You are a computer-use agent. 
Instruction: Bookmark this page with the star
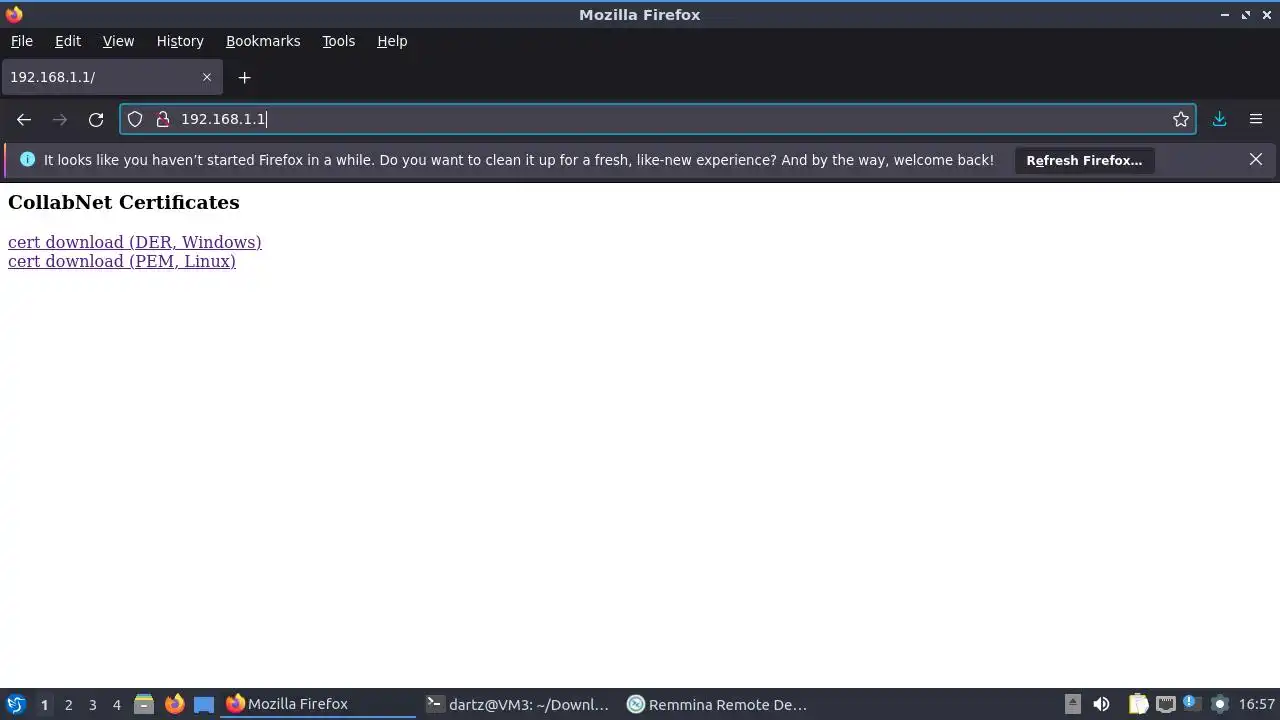pyautogui.click(x=1181, y=119)
